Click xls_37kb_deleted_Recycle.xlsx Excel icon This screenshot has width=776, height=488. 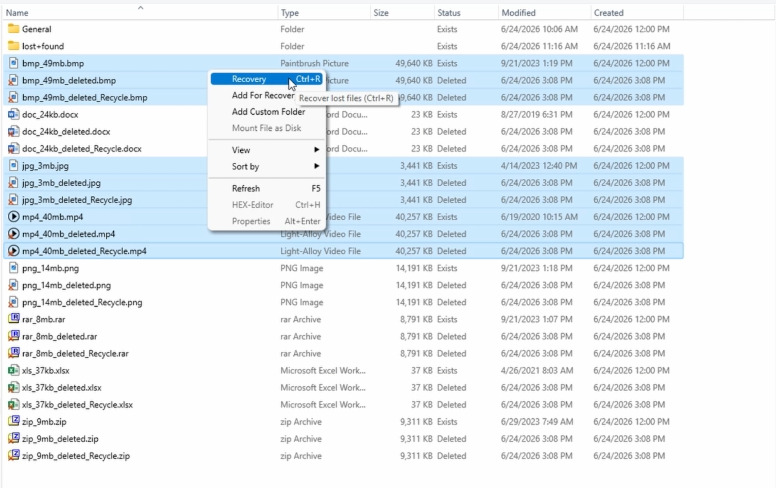[x=13, y=404]
